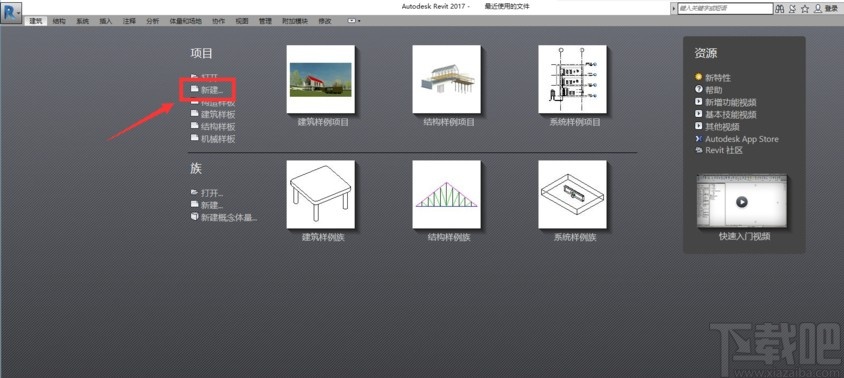
Task: Click the 建筑样例项目 caption text
Action: point(323,122)
